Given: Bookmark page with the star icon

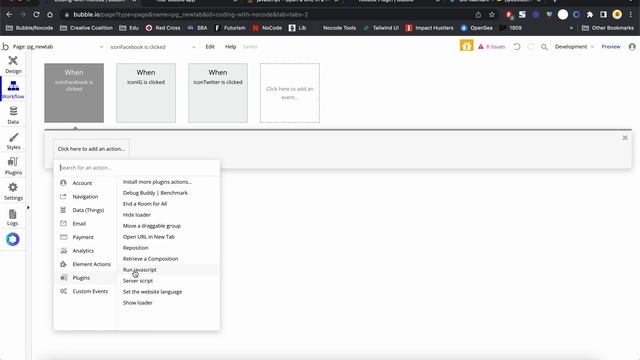Looking at the screenshot, I should click(x=492, y=15).
